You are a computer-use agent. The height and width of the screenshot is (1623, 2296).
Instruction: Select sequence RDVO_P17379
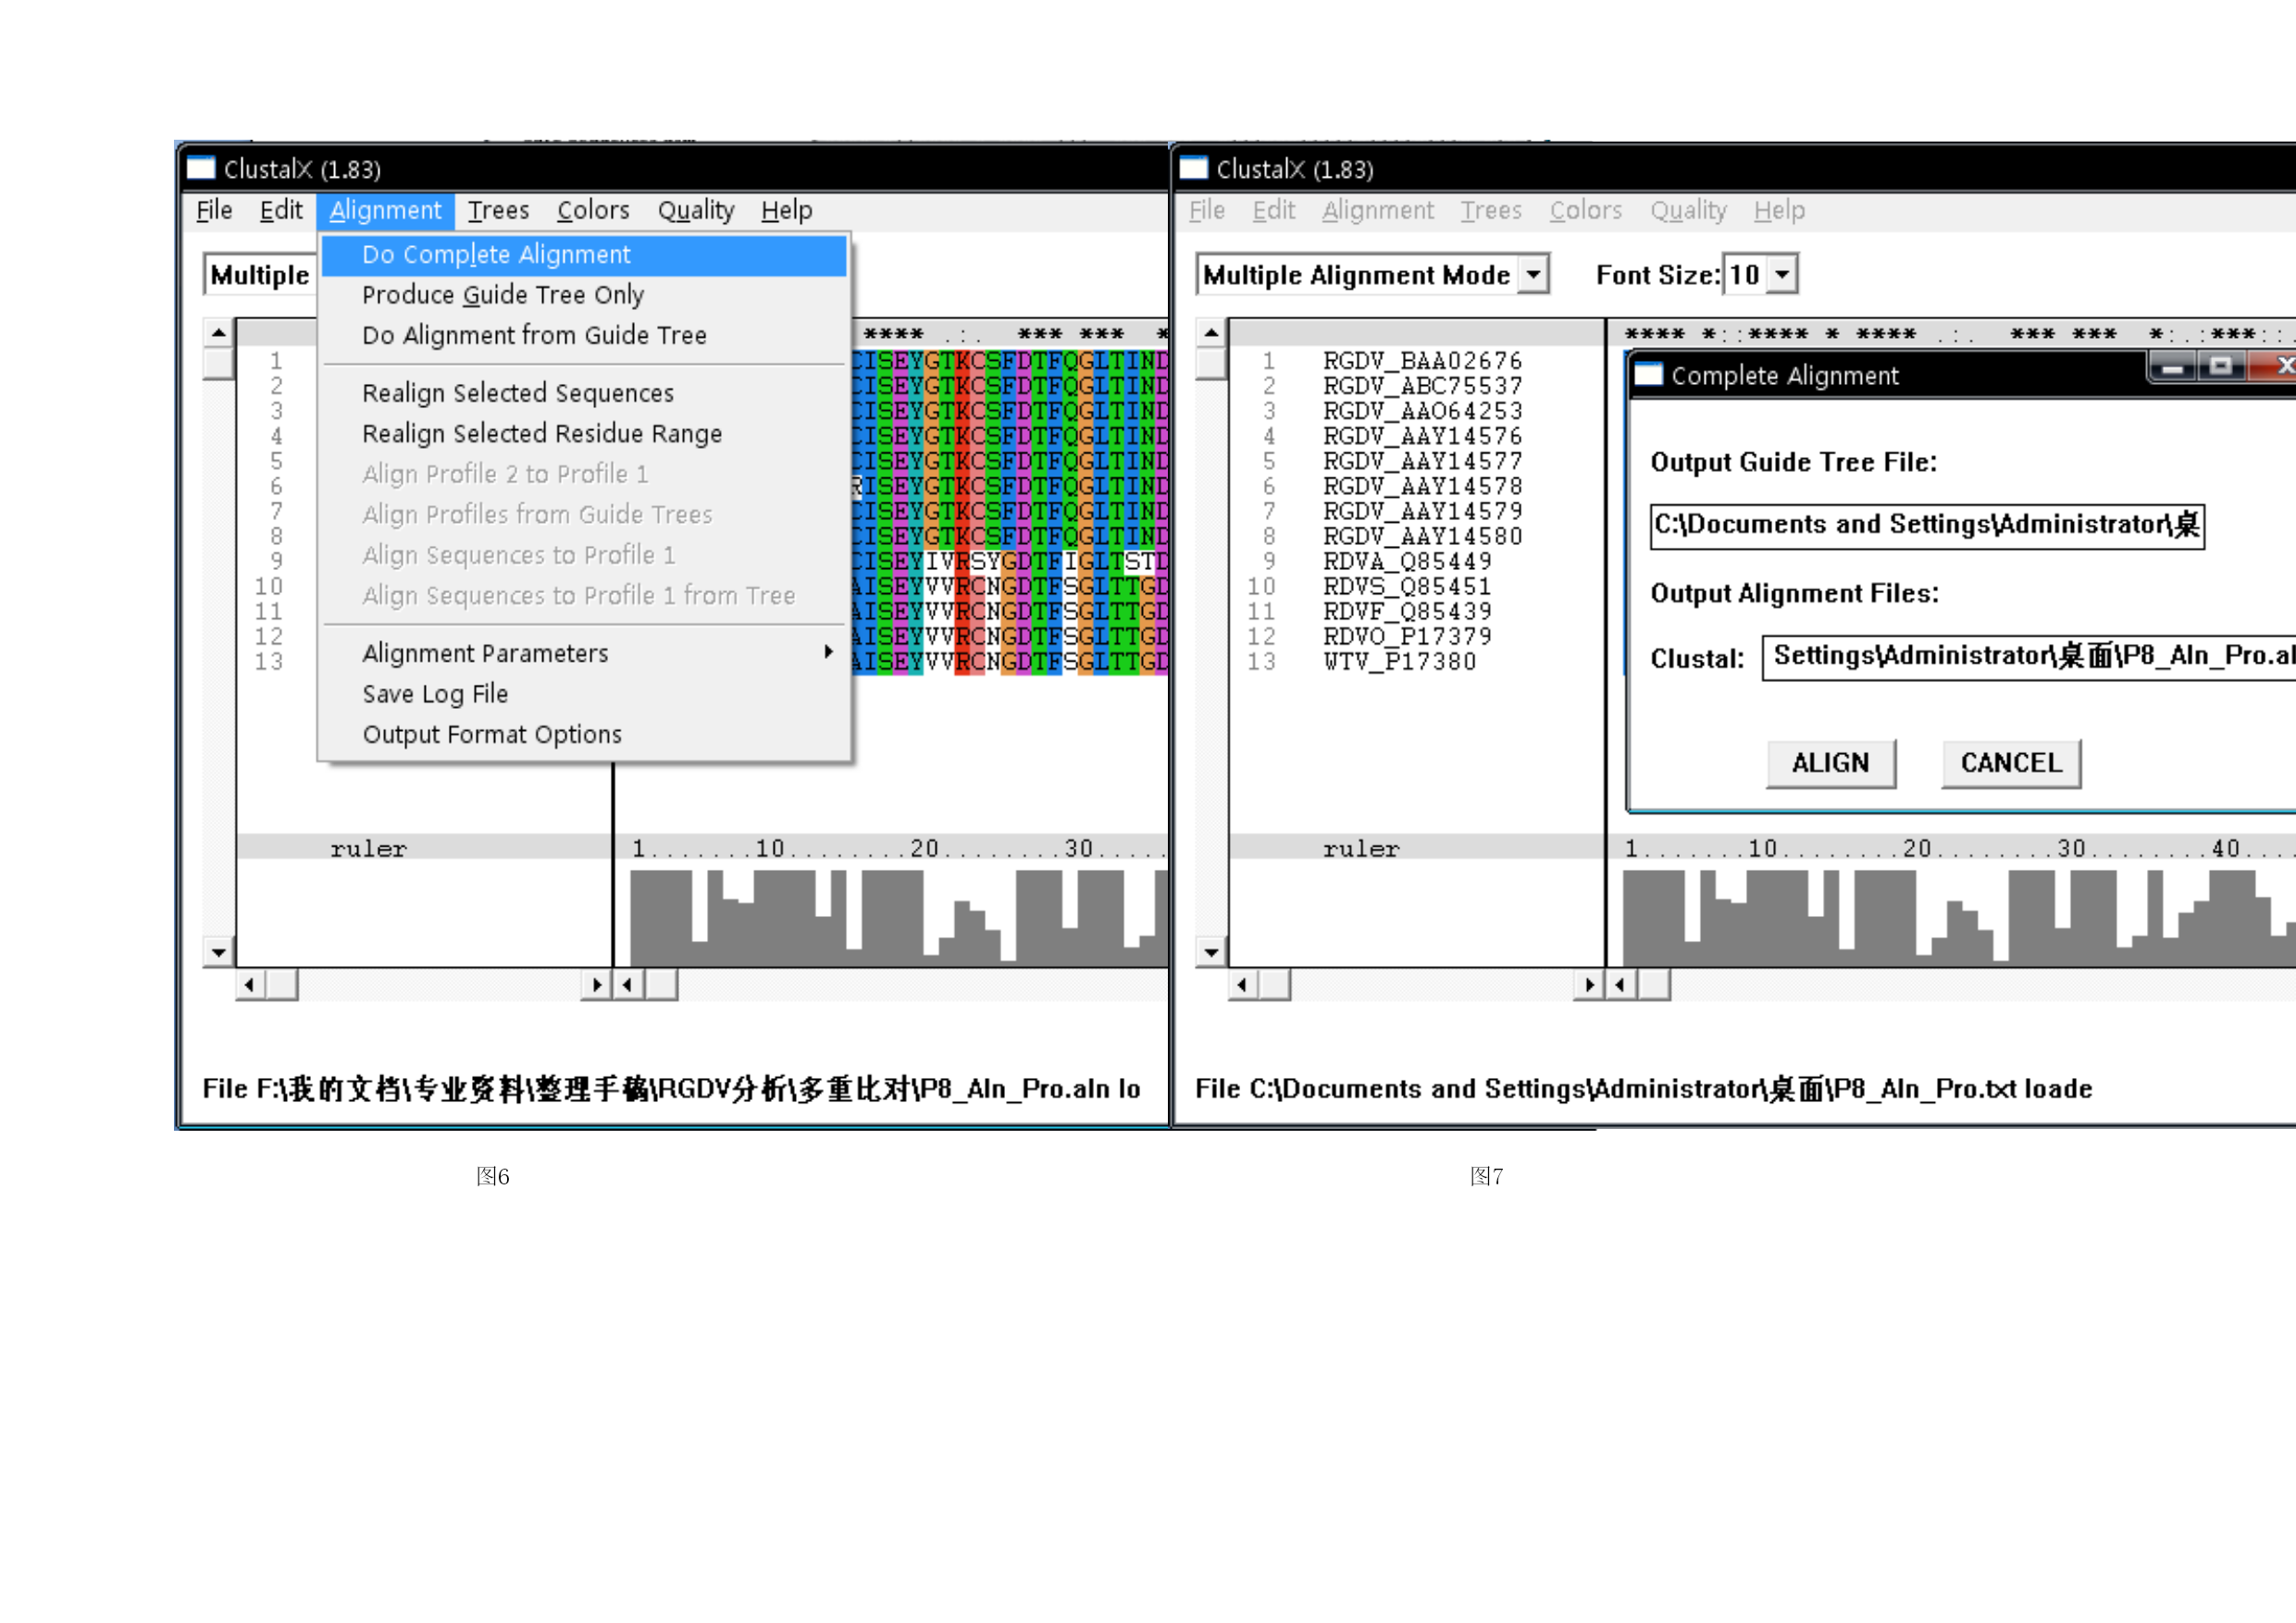click(1407, 636)
